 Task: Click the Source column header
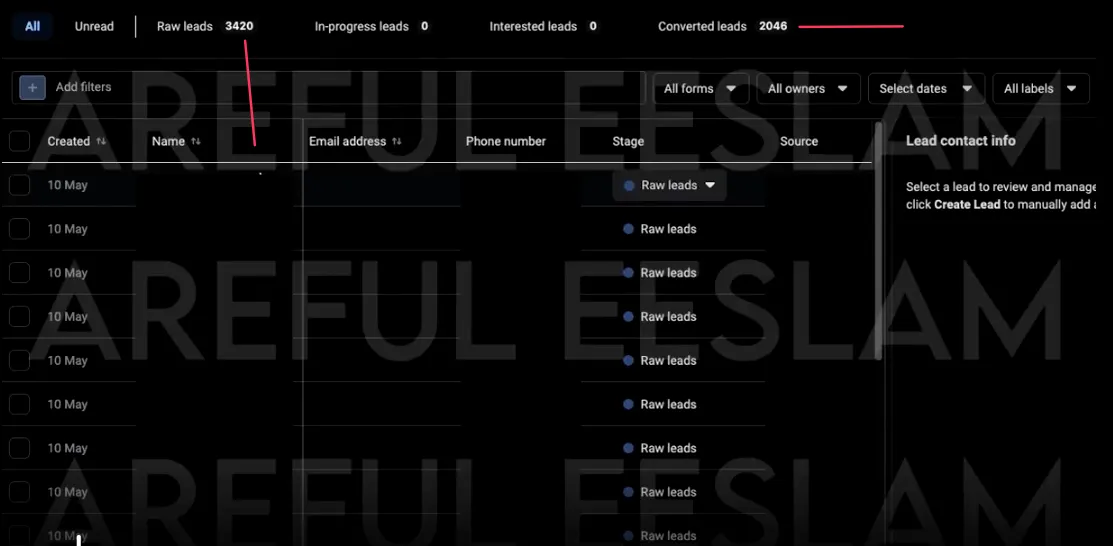click(799, 141)
